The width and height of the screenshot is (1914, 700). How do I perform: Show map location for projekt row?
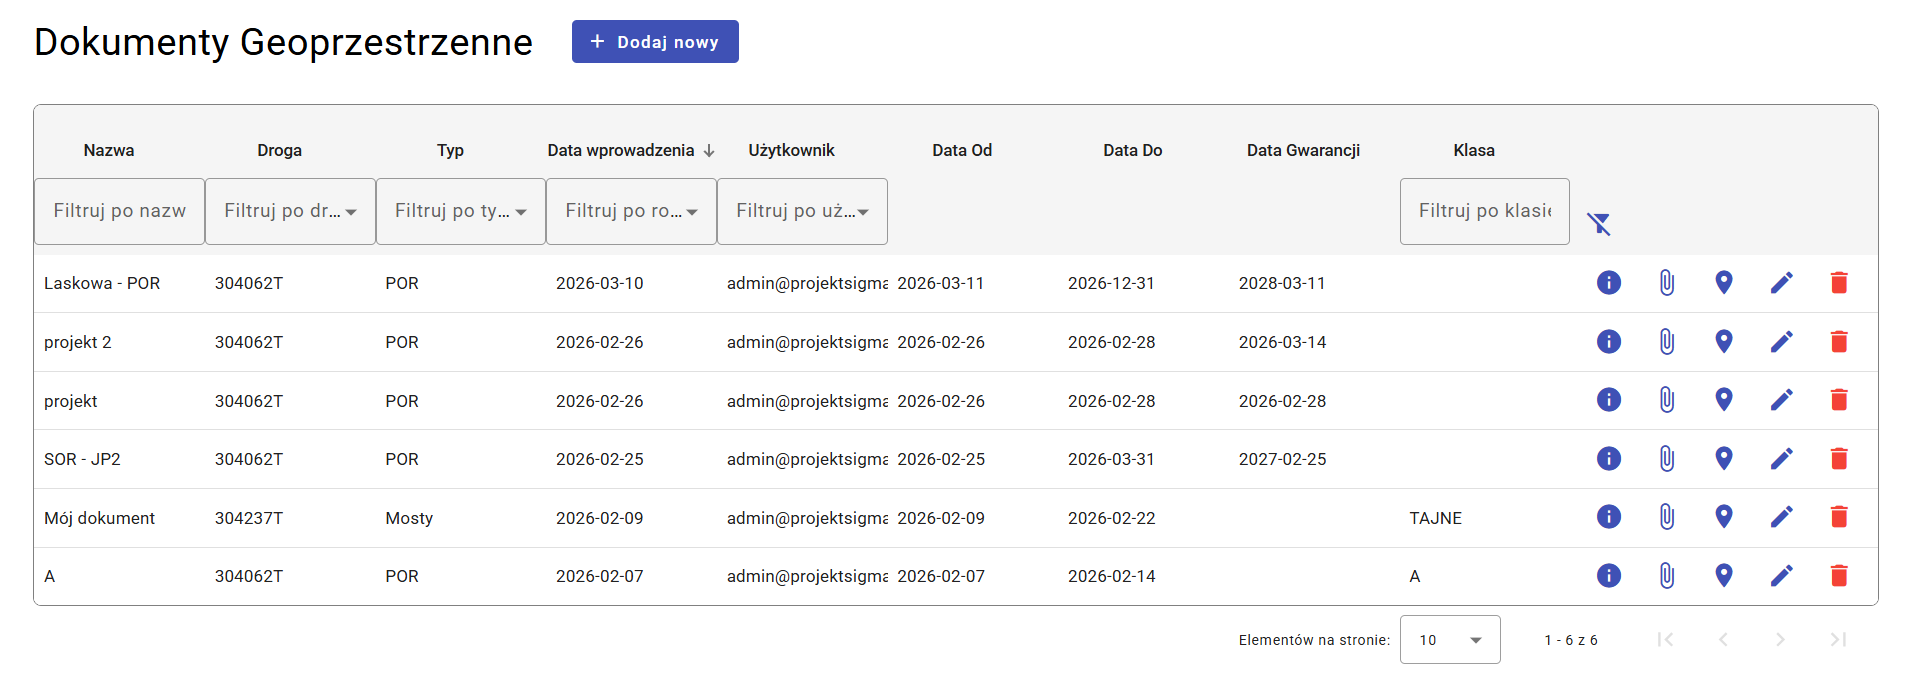(1723, 400)
